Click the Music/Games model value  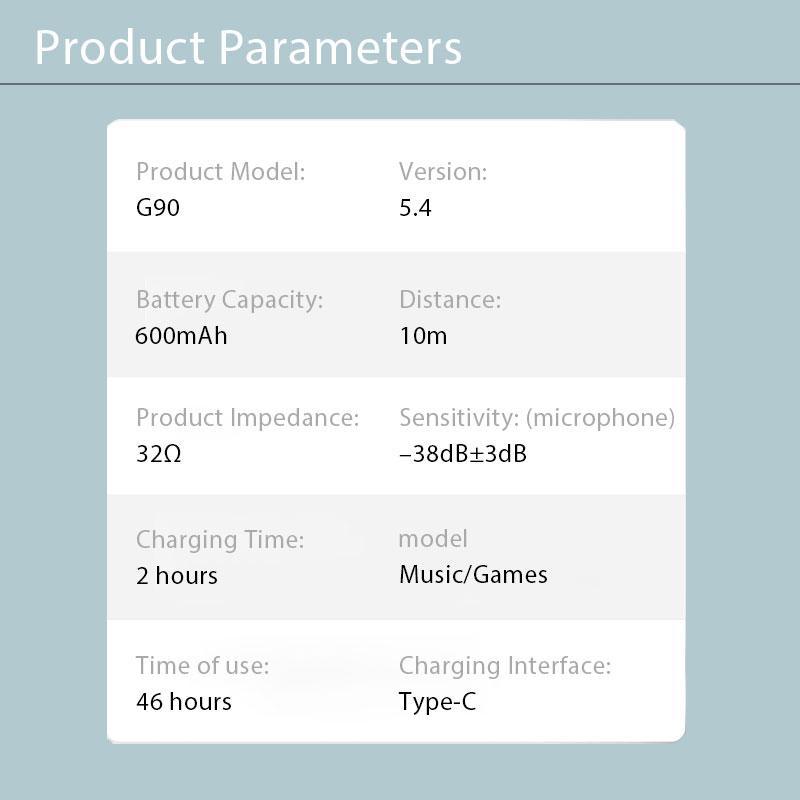click(x=473, y=574)
